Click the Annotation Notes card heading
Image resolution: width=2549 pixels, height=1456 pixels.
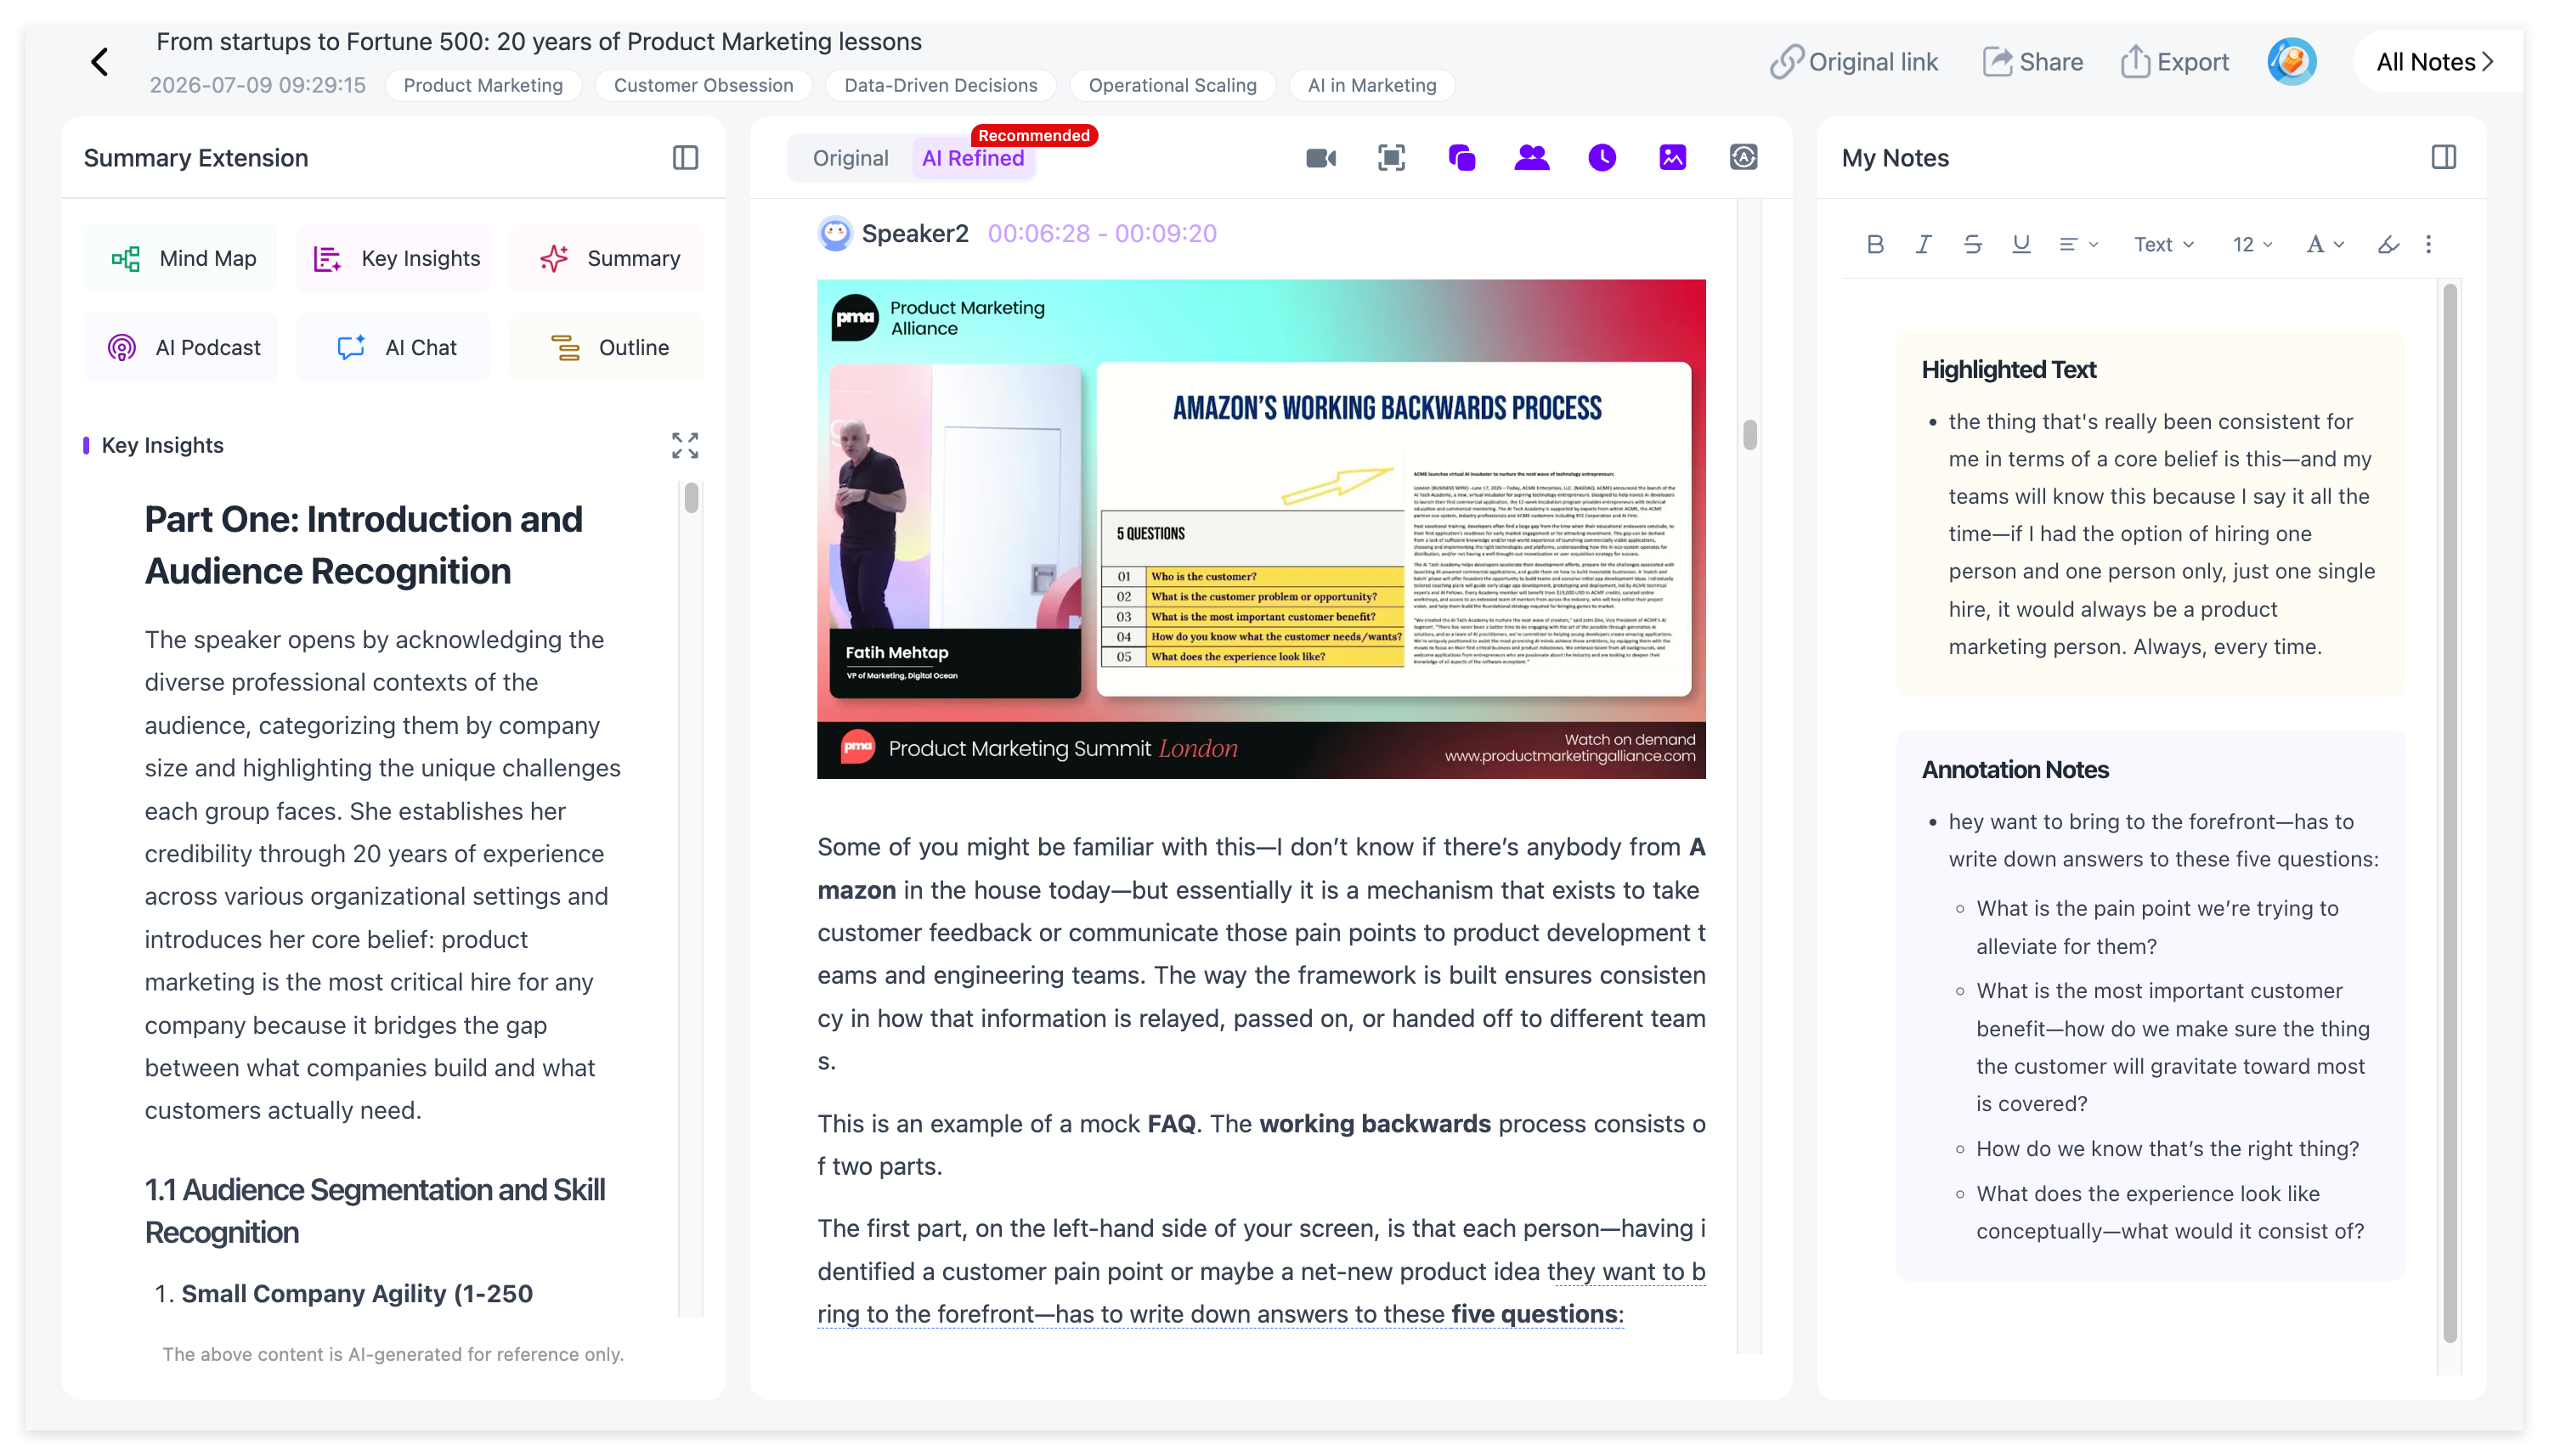coord(2014,770)
